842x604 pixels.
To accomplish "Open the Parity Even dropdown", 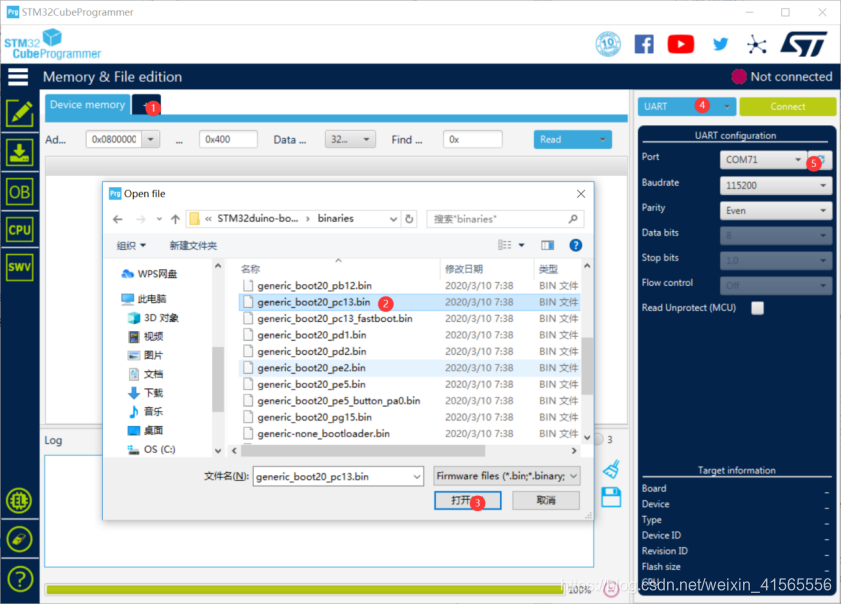I will coord(776,210).
